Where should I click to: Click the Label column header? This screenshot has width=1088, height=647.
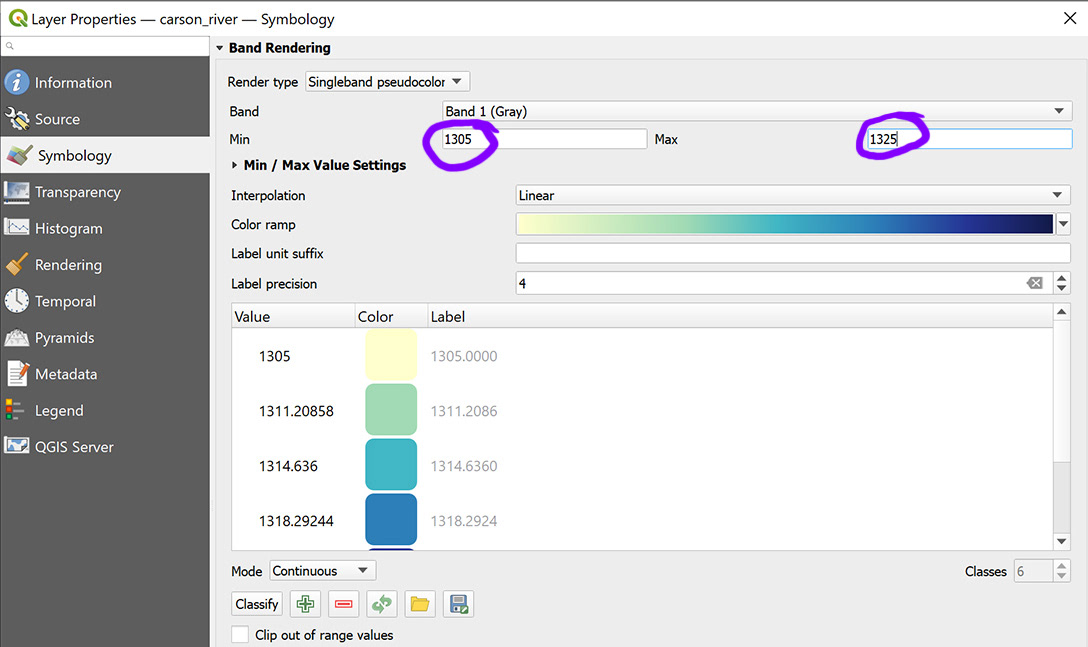[740, 317]
